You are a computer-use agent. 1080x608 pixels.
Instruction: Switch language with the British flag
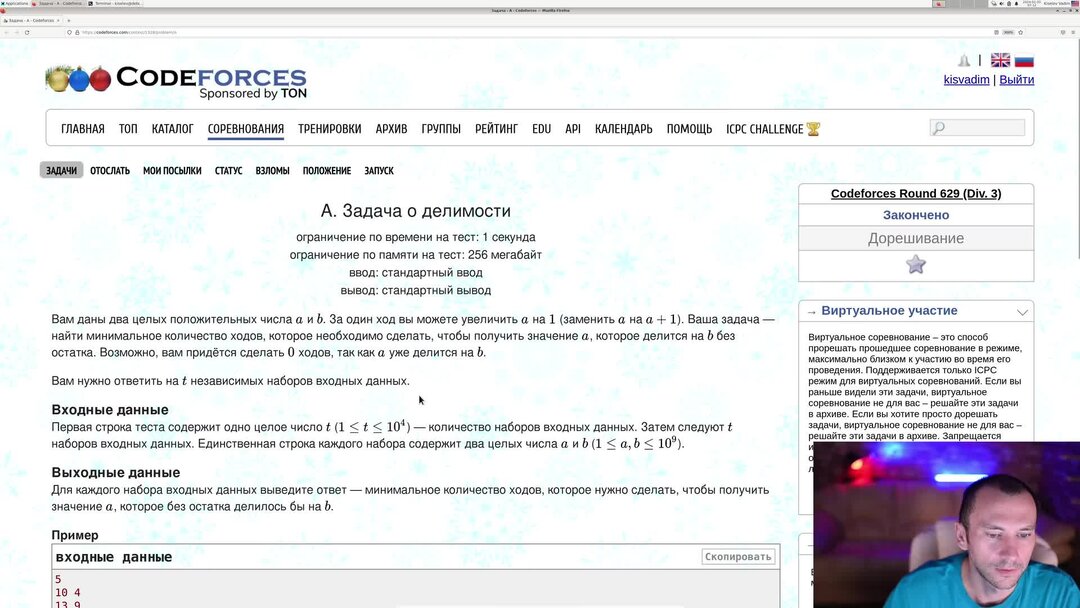point(1000,61)
